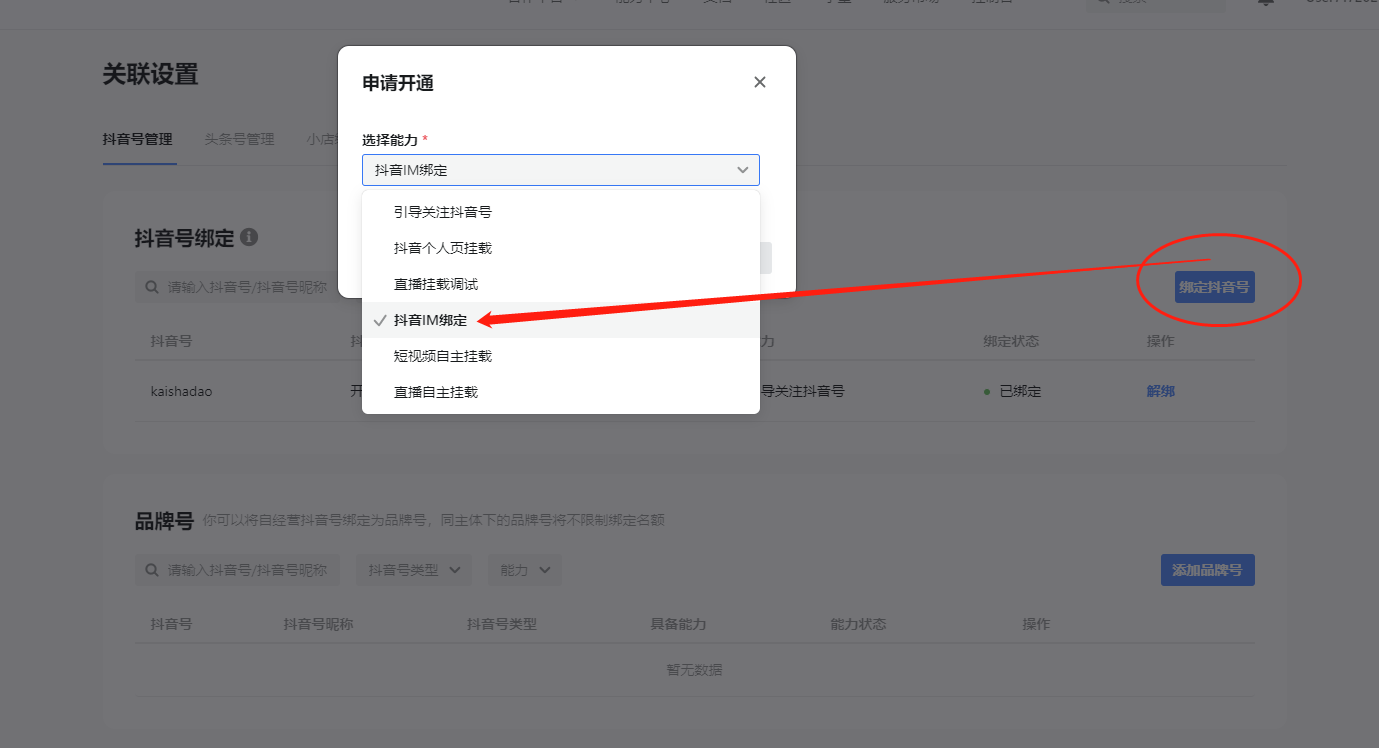This screenshot has width=1379, height=748.
Task: Unbind kaishadao via the 解绑 link
Action: 1160,391
